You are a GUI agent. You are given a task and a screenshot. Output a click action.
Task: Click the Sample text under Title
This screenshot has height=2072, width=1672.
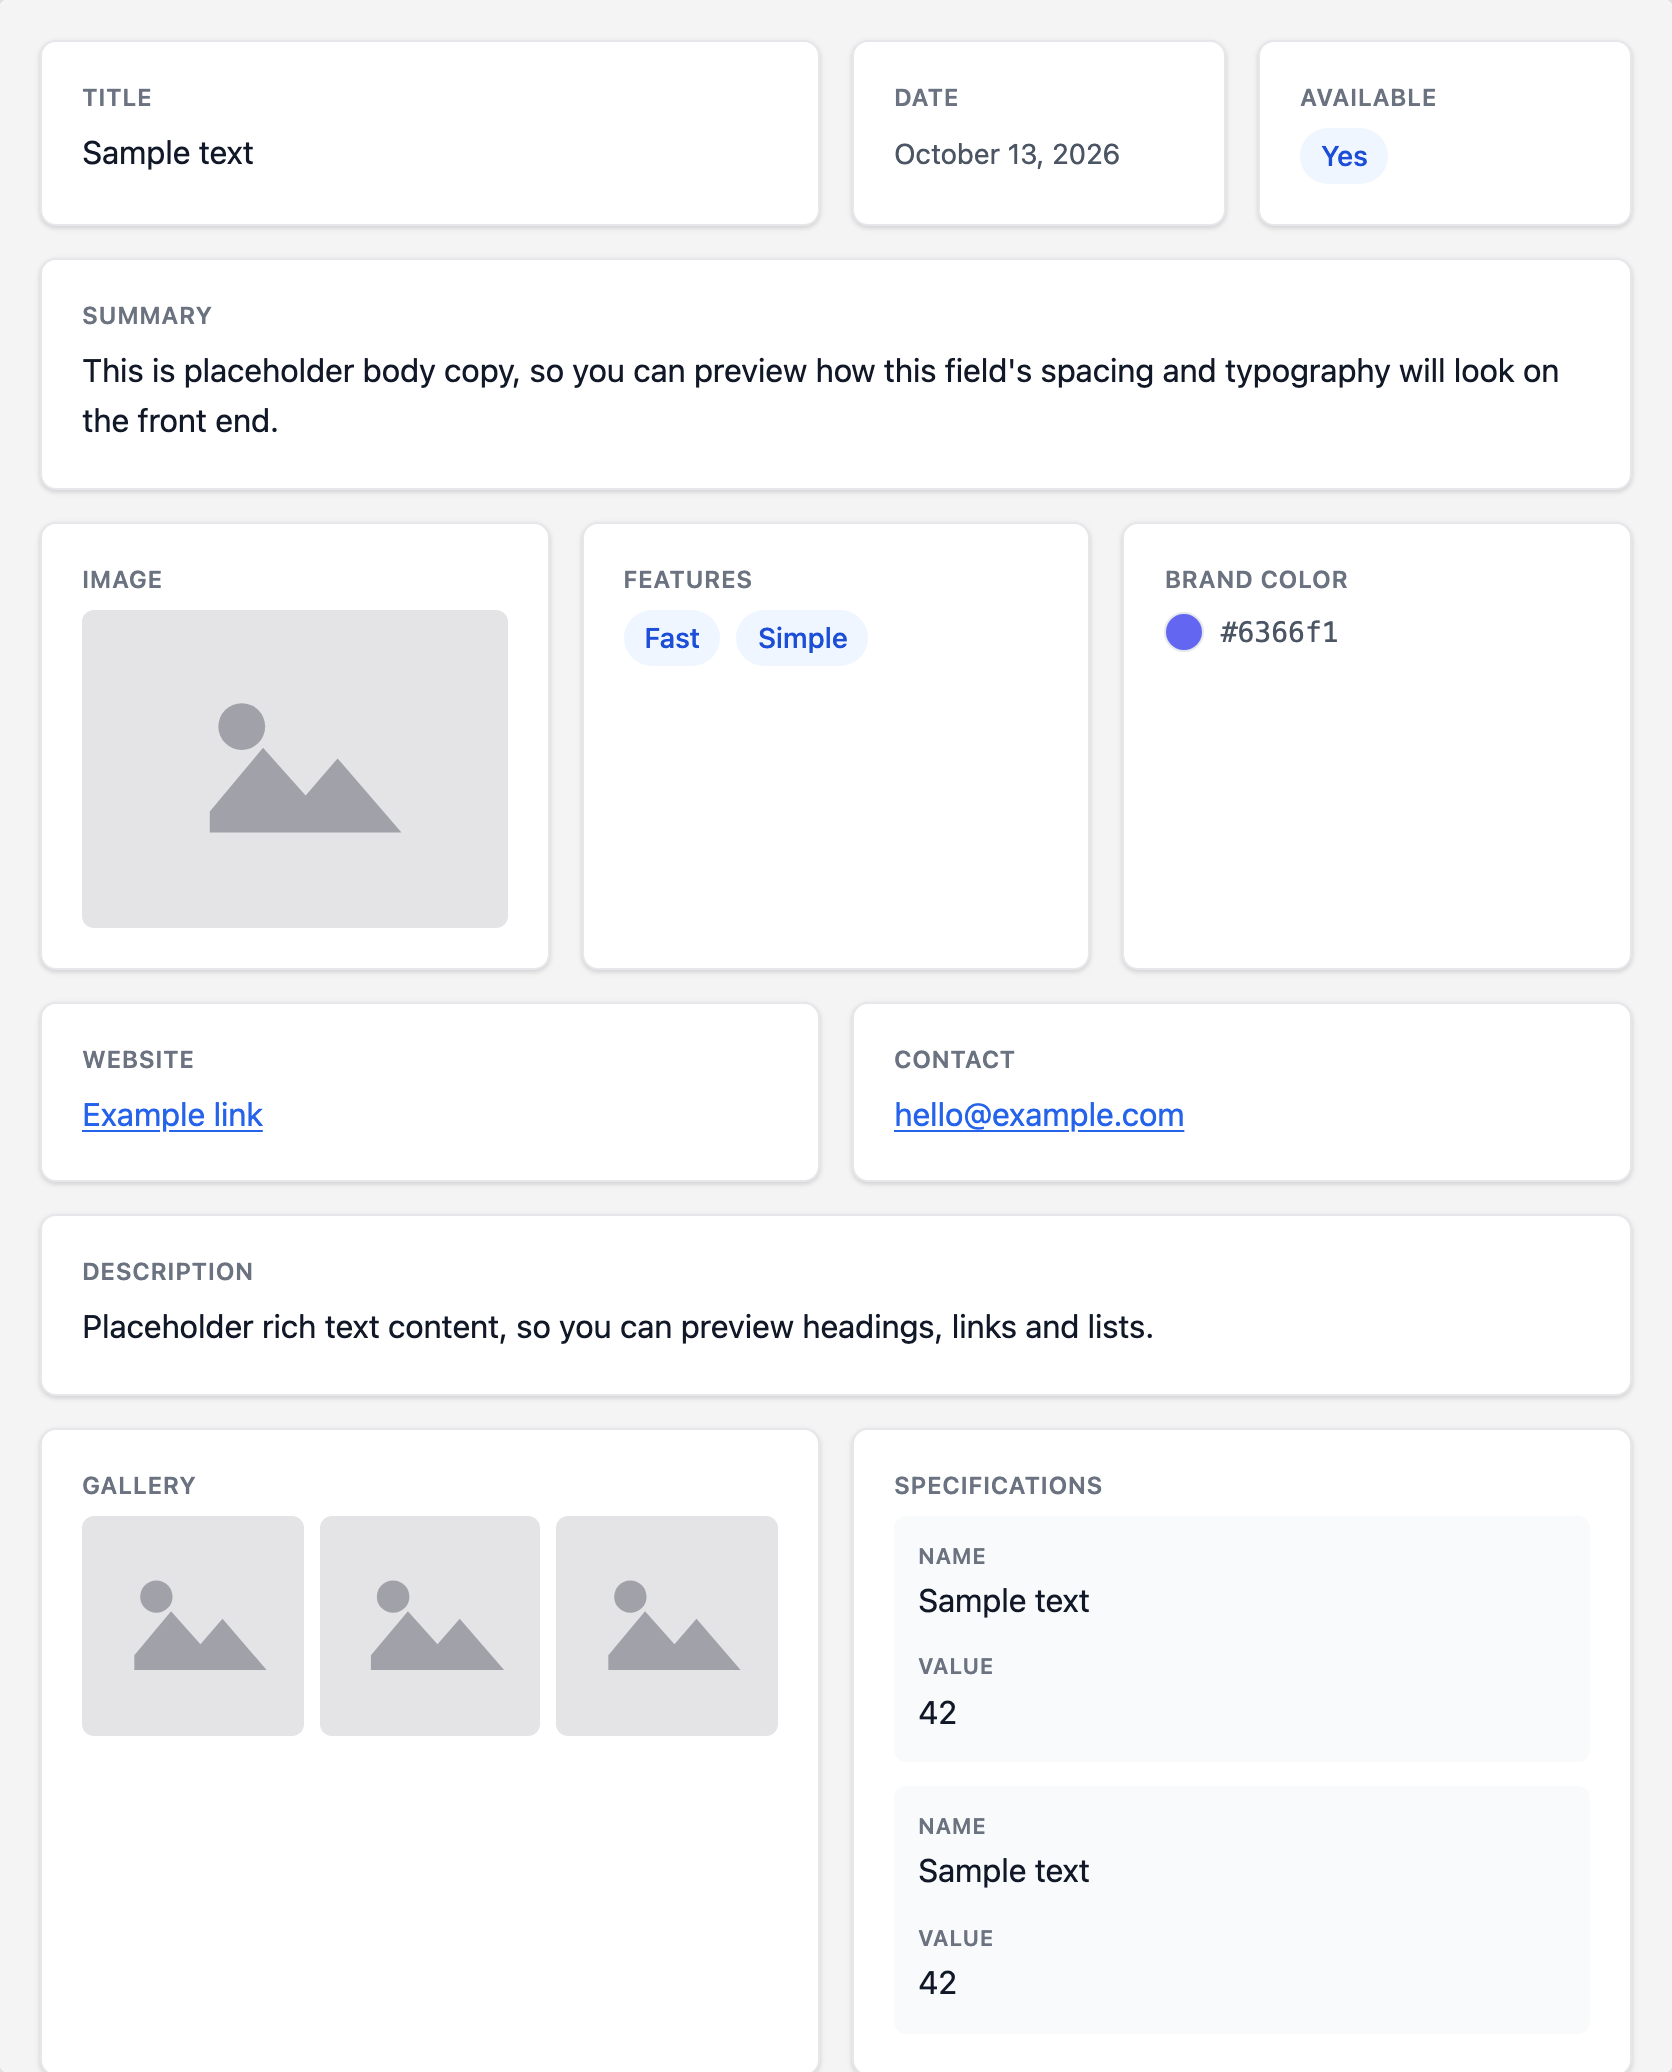[x=167, y=153]
